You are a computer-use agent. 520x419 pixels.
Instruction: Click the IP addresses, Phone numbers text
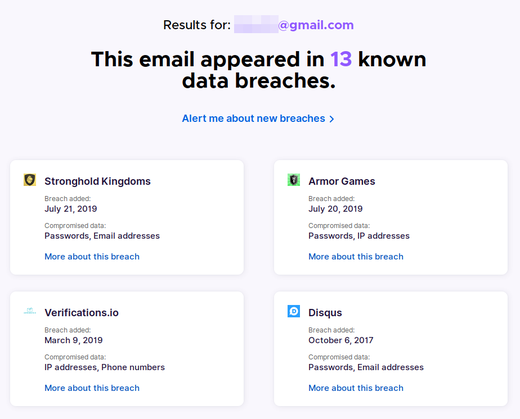105,367
